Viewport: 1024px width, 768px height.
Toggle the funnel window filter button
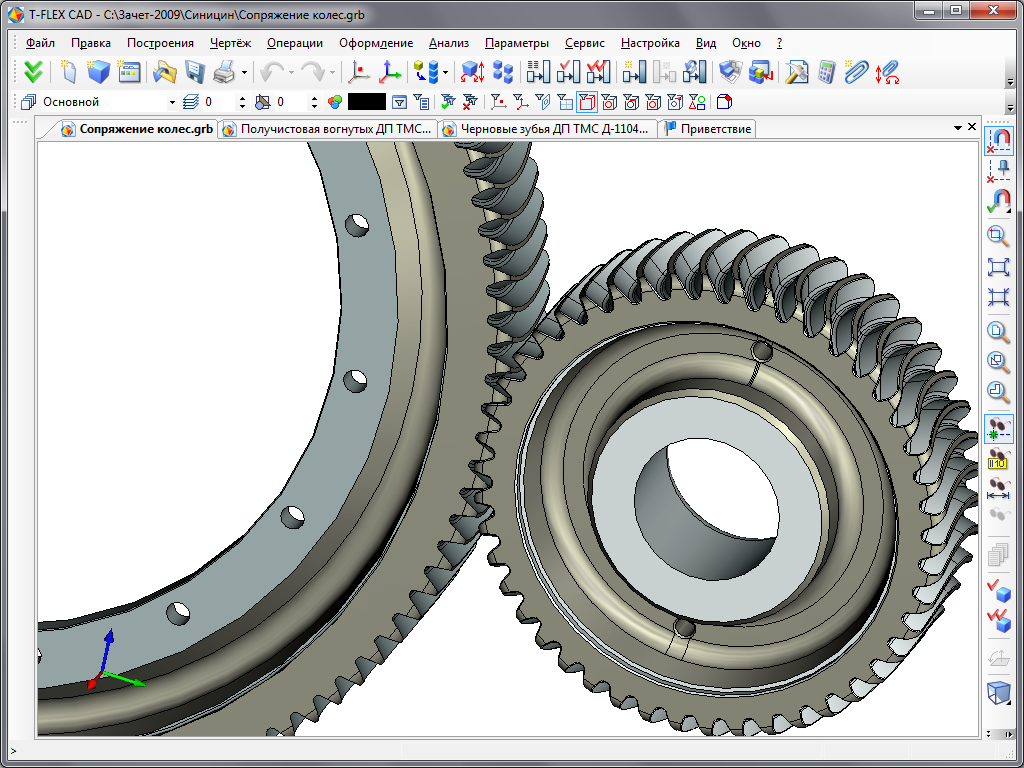point(399,102)
